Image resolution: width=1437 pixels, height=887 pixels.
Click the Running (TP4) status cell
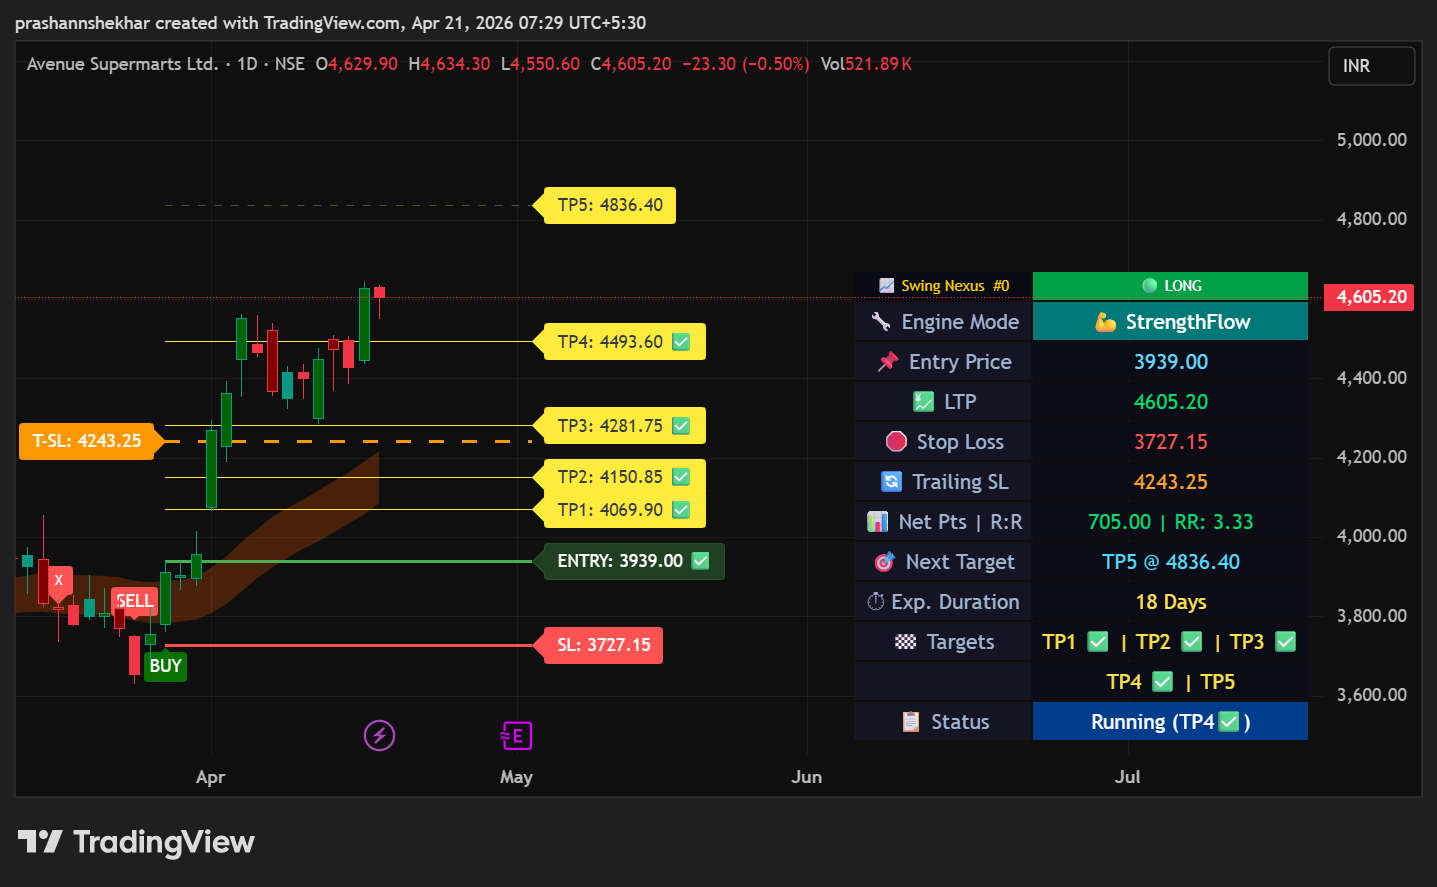coord(1170,722)
